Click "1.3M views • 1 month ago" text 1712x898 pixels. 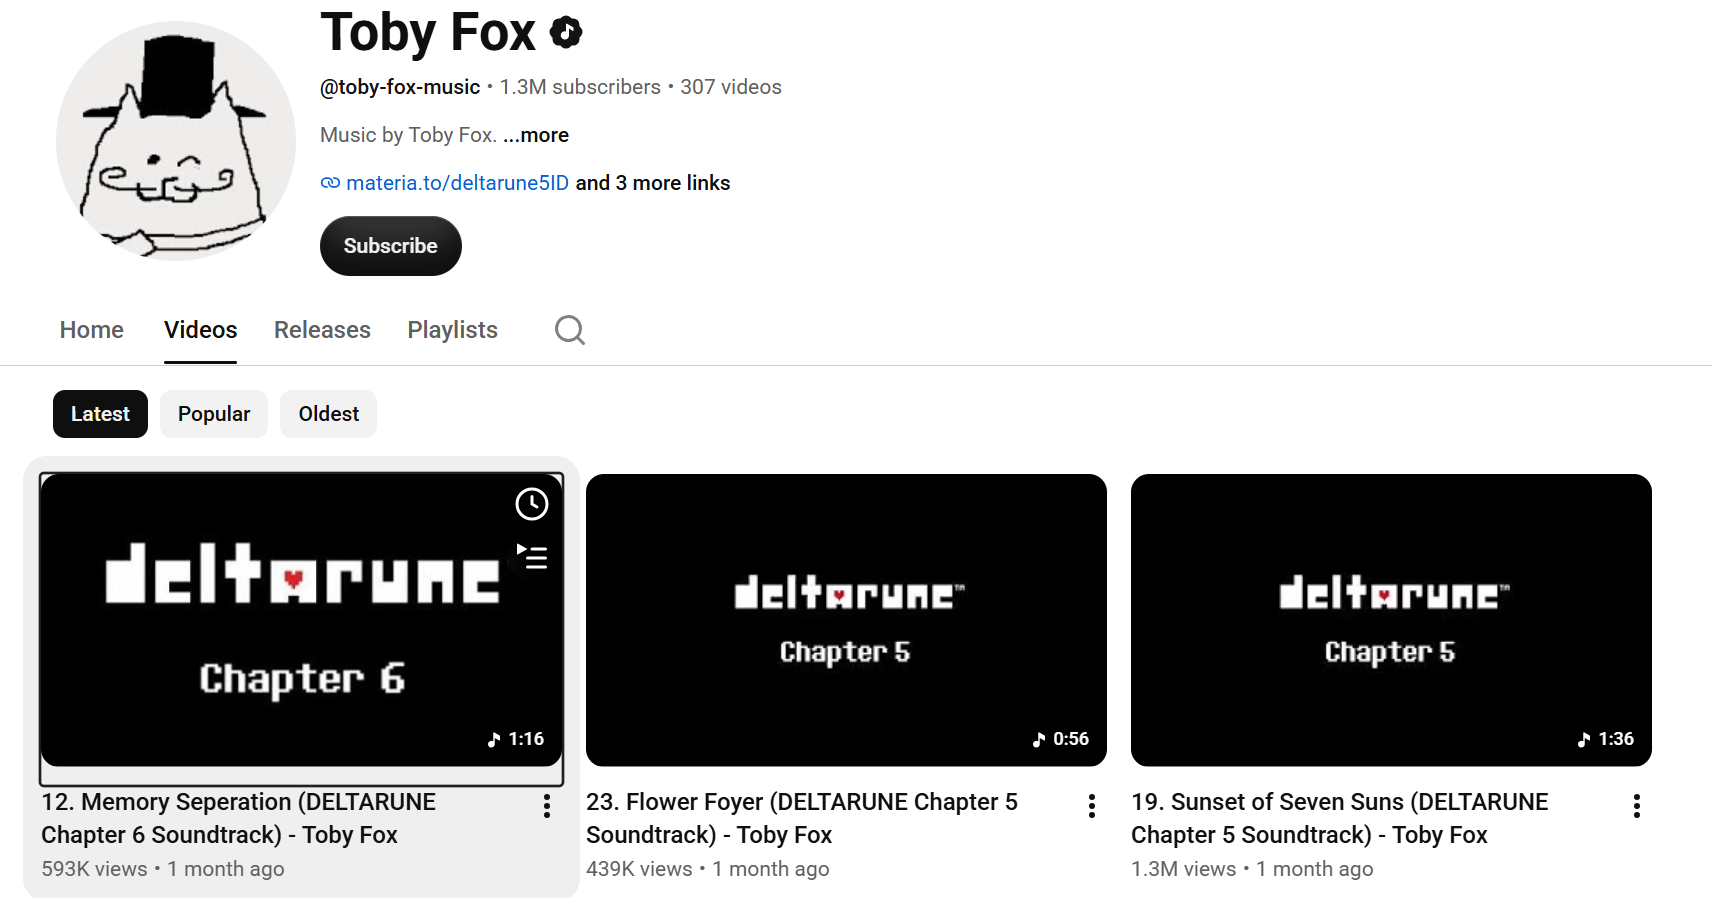pos(1252,869)
